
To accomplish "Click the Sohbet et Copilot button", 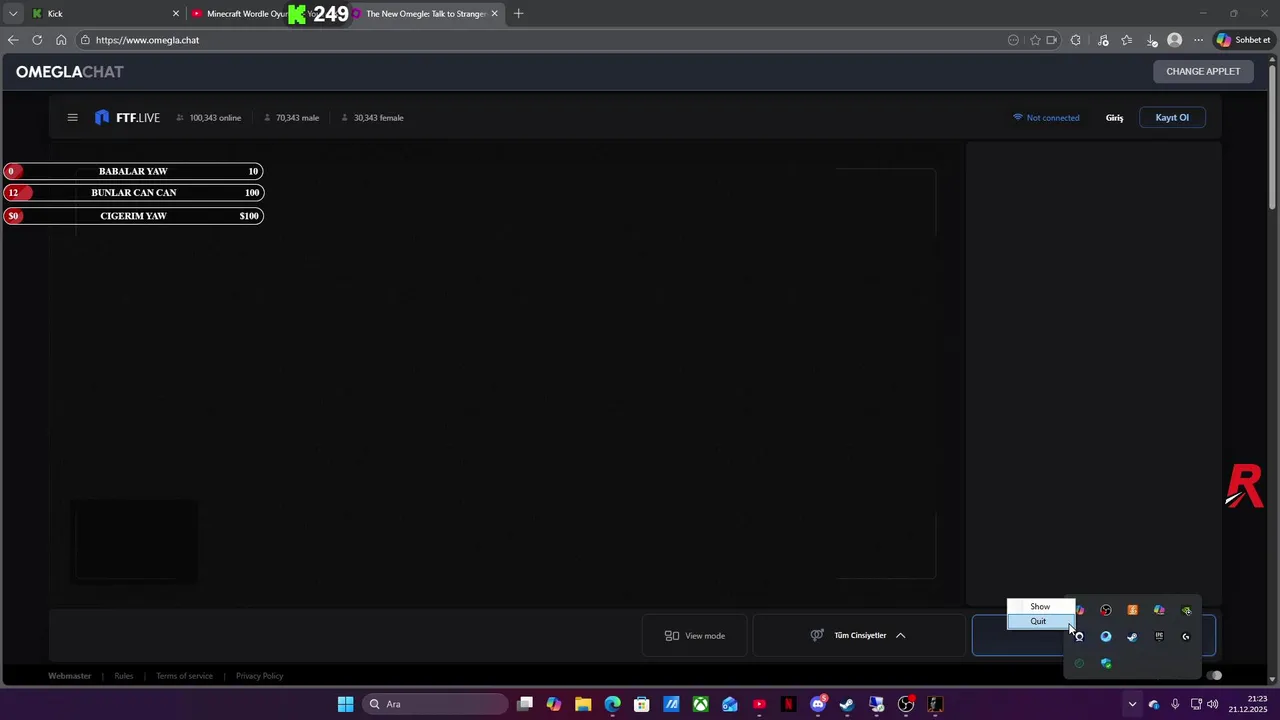I will pyautogui.click(x=1243, y=40).
